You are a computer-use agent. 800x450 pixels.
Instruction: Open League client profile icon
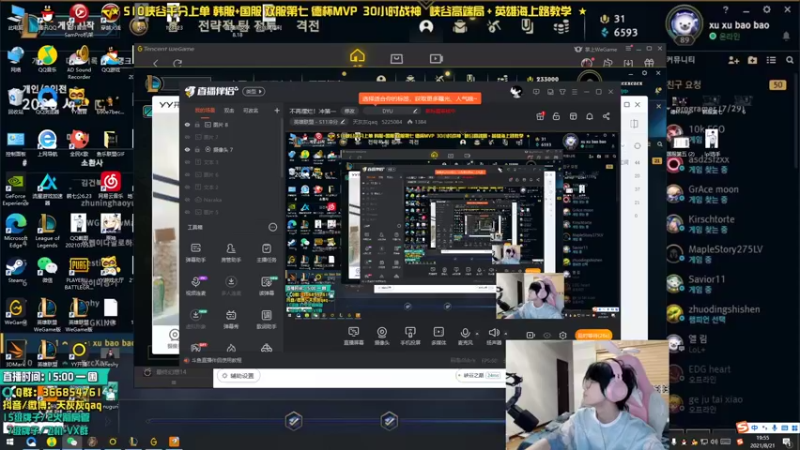pyautogui.click(x=426, y=27)
